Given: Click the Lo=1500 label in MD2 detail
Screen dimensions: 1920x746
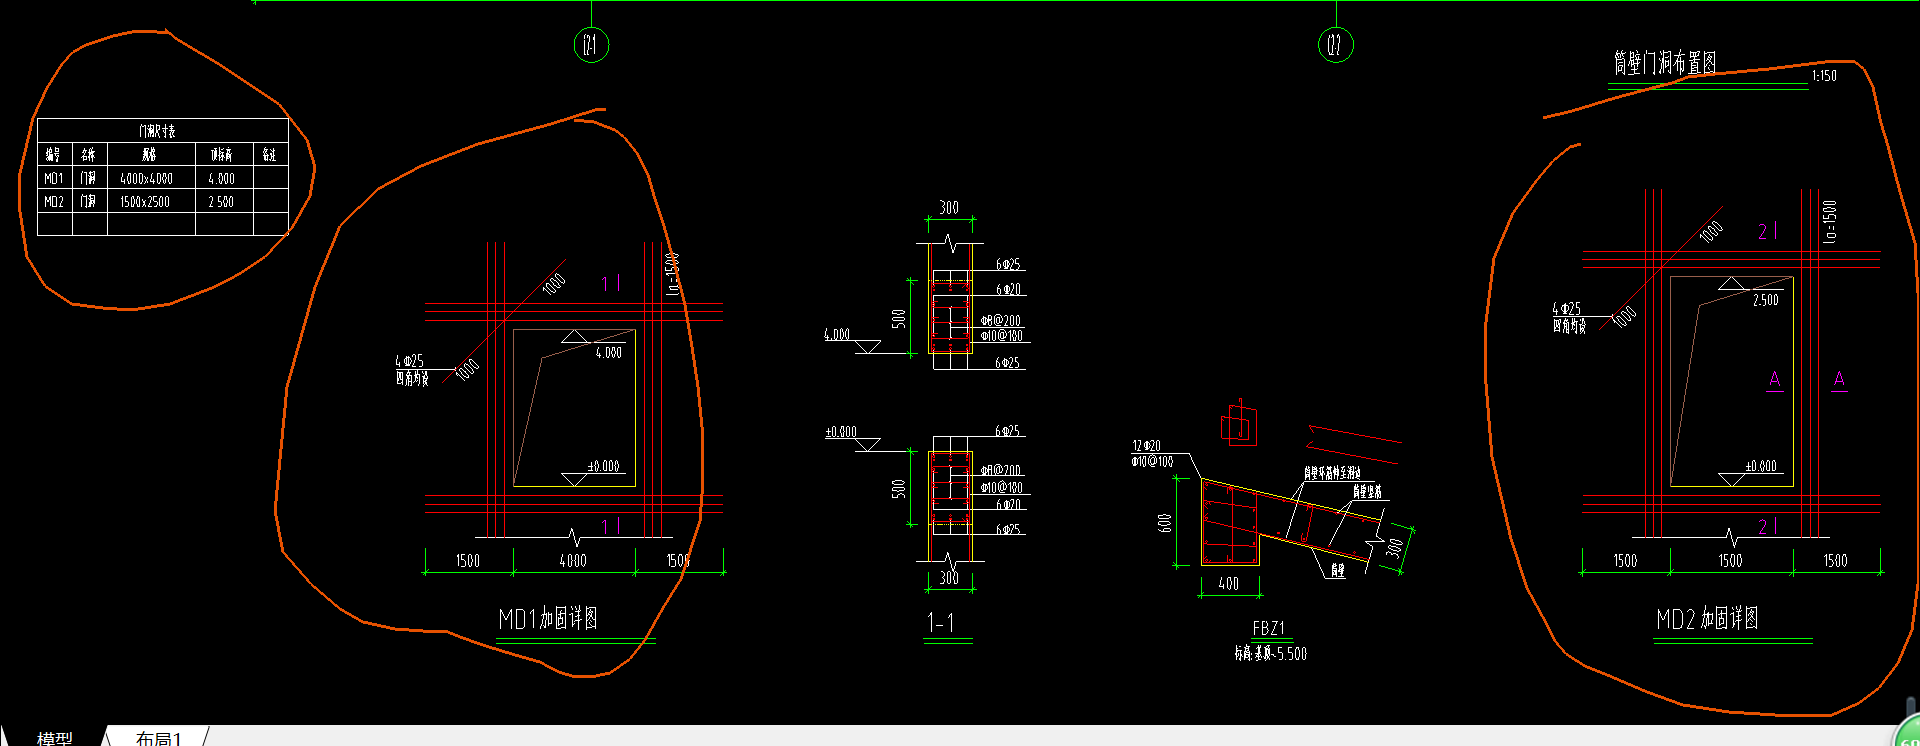Looking at the screenshot, I should point(1830,221).
